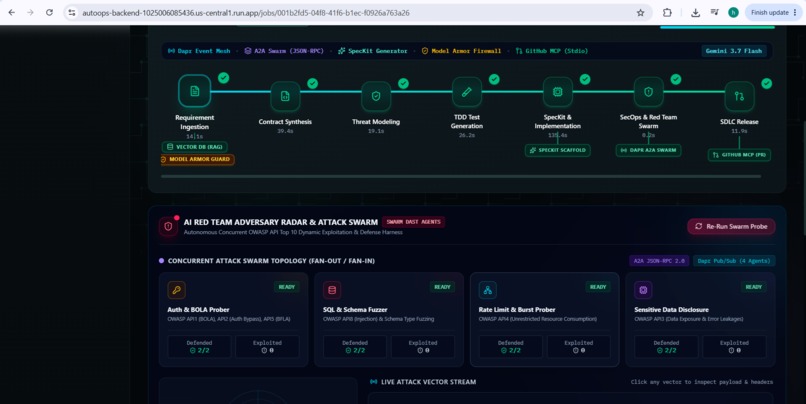The width and height of the screenshot is (806, 404).
Task: Select the SecOps & Red Team Swarm icon
Action: coord(648,92)
